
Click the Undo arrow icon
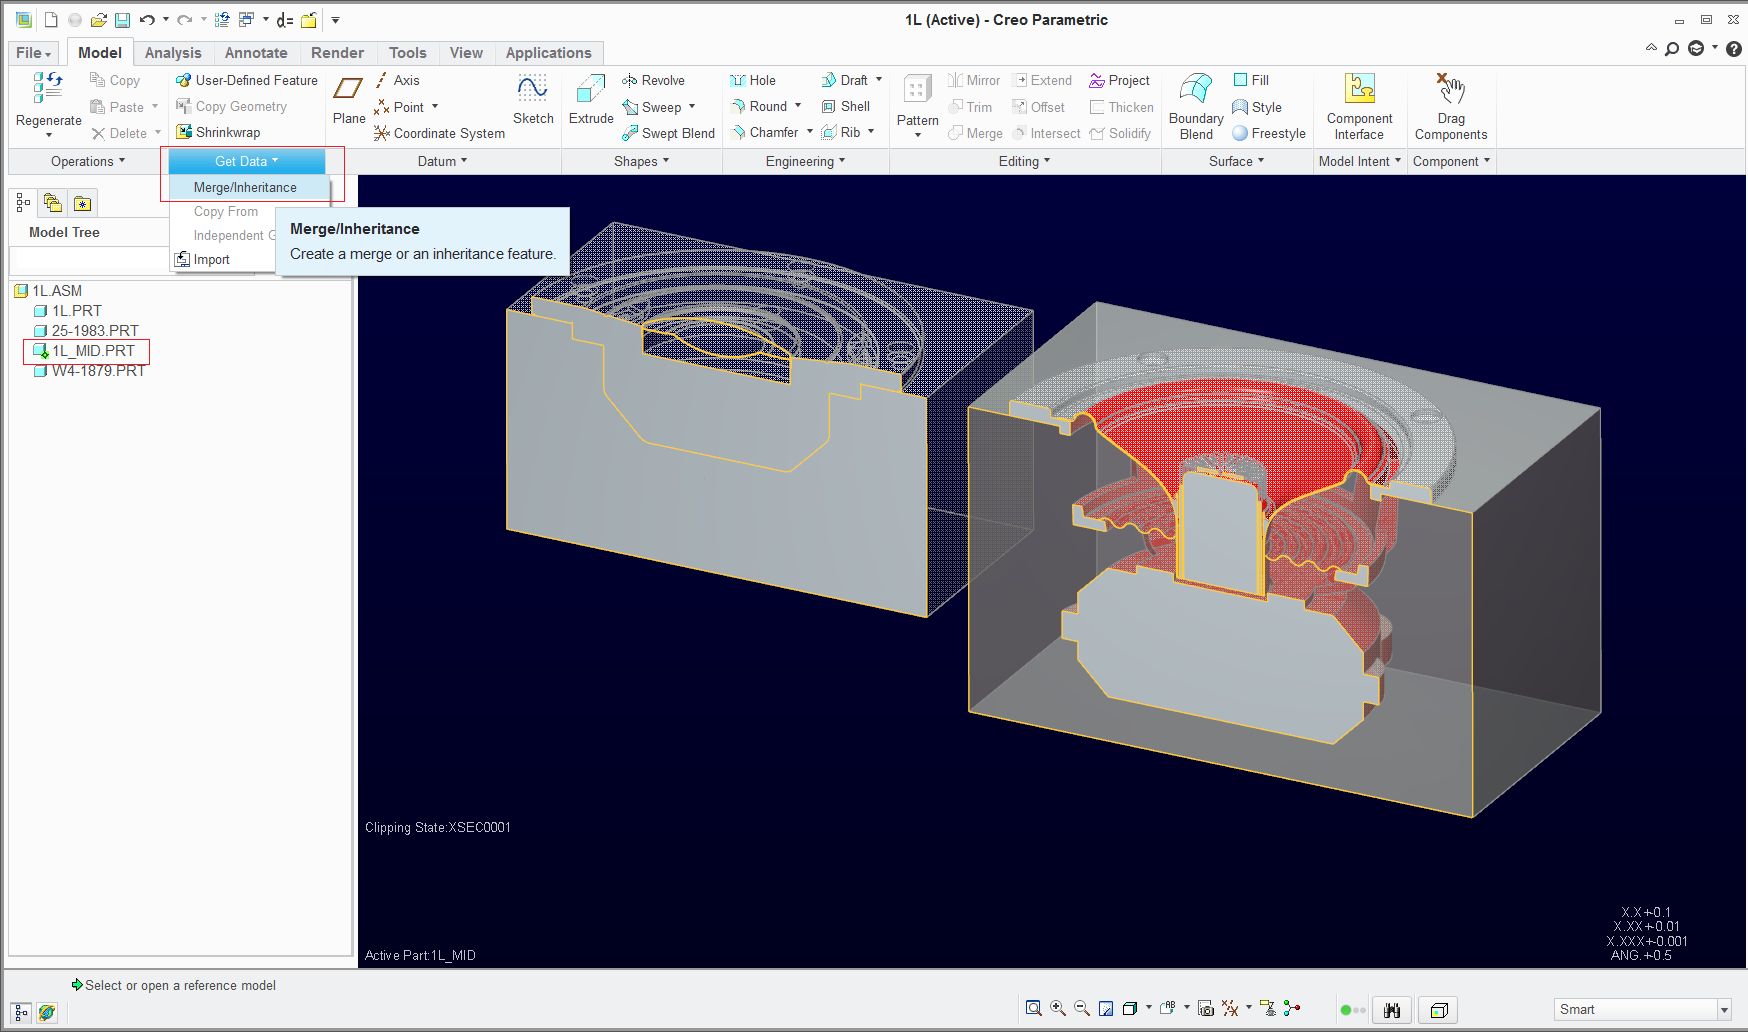(x=147, y=20)
